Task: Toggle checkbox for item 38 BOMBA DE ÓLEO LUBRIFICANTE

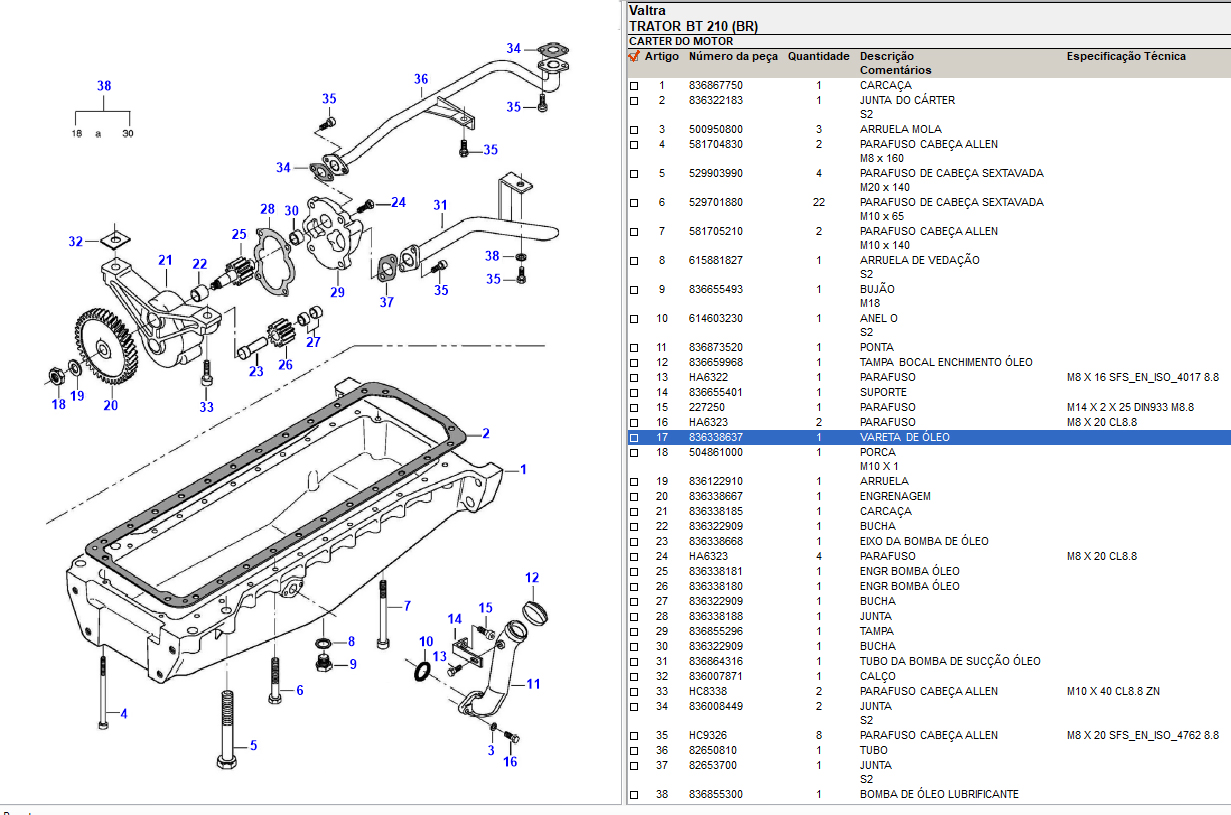Action: click(633, 795)
